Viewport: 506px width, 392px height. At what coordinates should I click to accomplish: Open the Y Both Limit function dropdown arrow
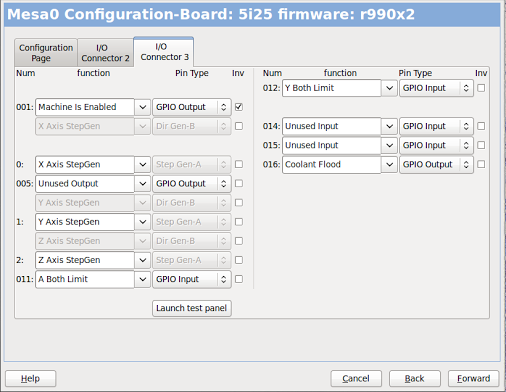pos(389,88)
